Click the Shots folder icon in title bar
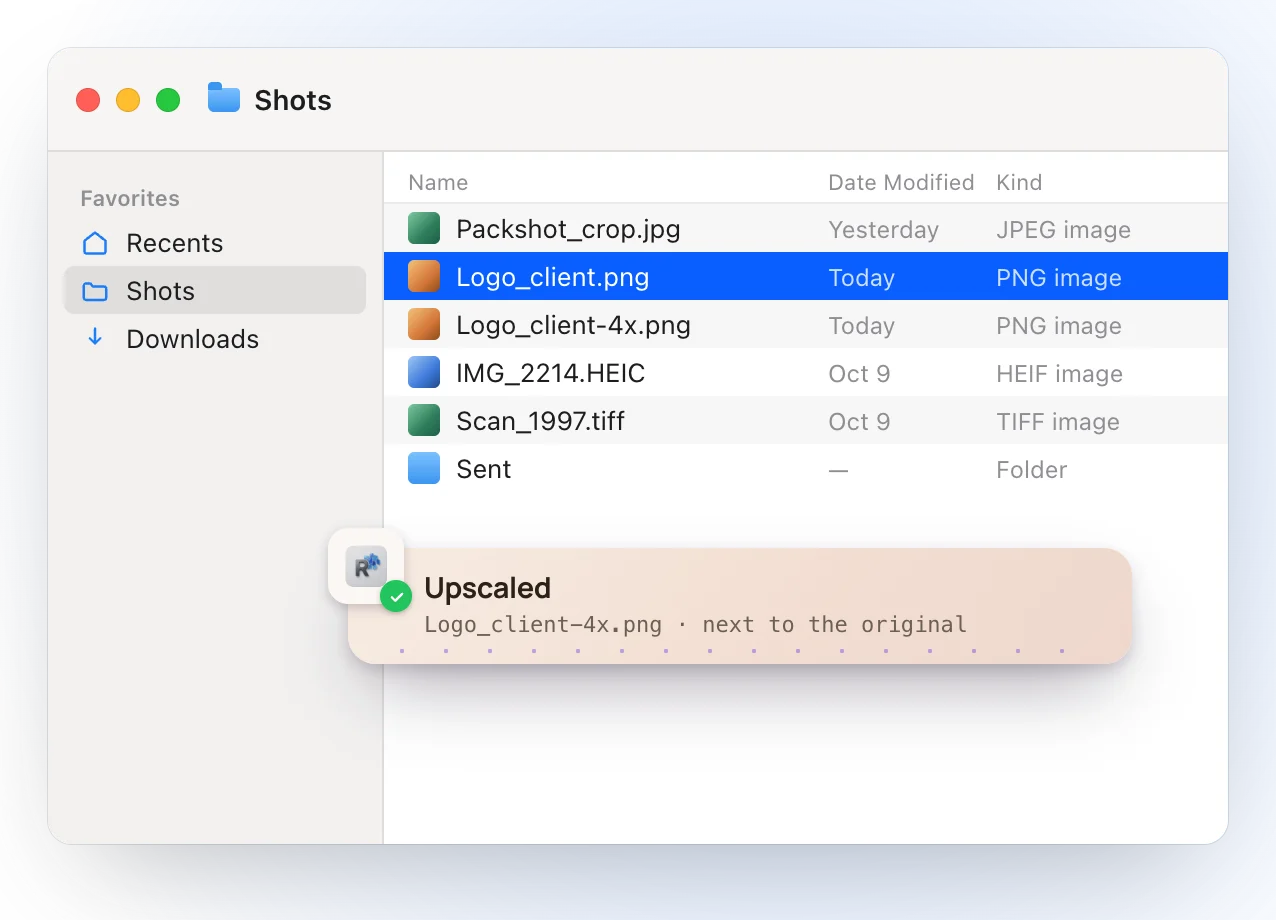The image size is (1276, 920). (x=224, y=98)
